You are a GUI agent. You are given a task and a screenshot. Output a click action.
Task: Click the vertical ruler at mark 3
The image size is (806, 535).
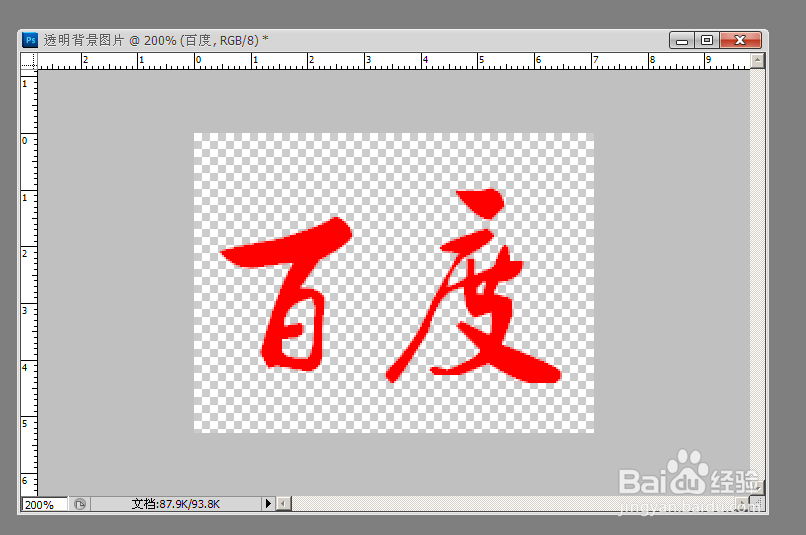(25, 310)
